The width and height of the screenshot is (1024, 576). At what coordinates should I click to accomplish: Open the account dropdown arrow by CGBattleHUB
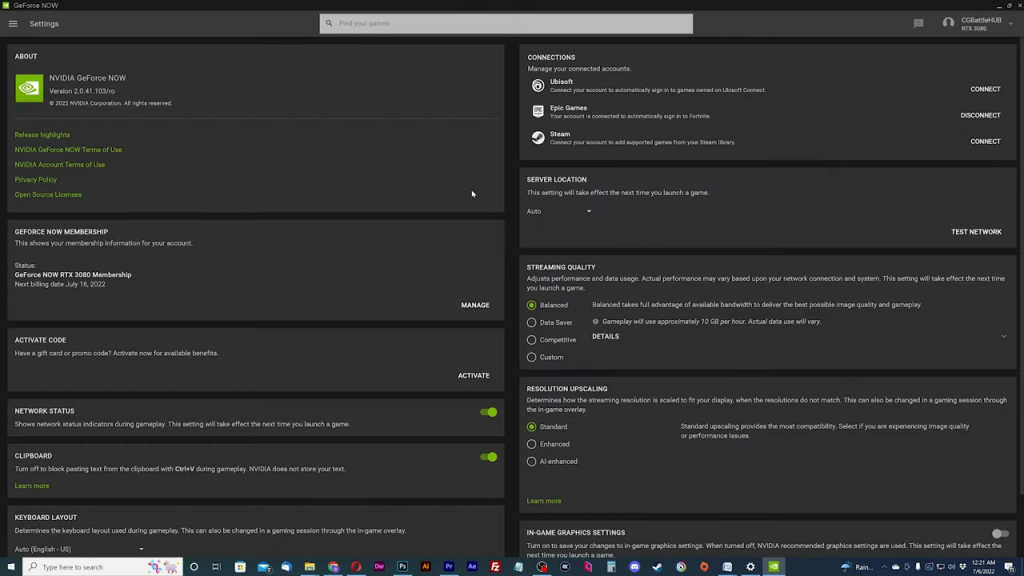tap(1011, 24)
